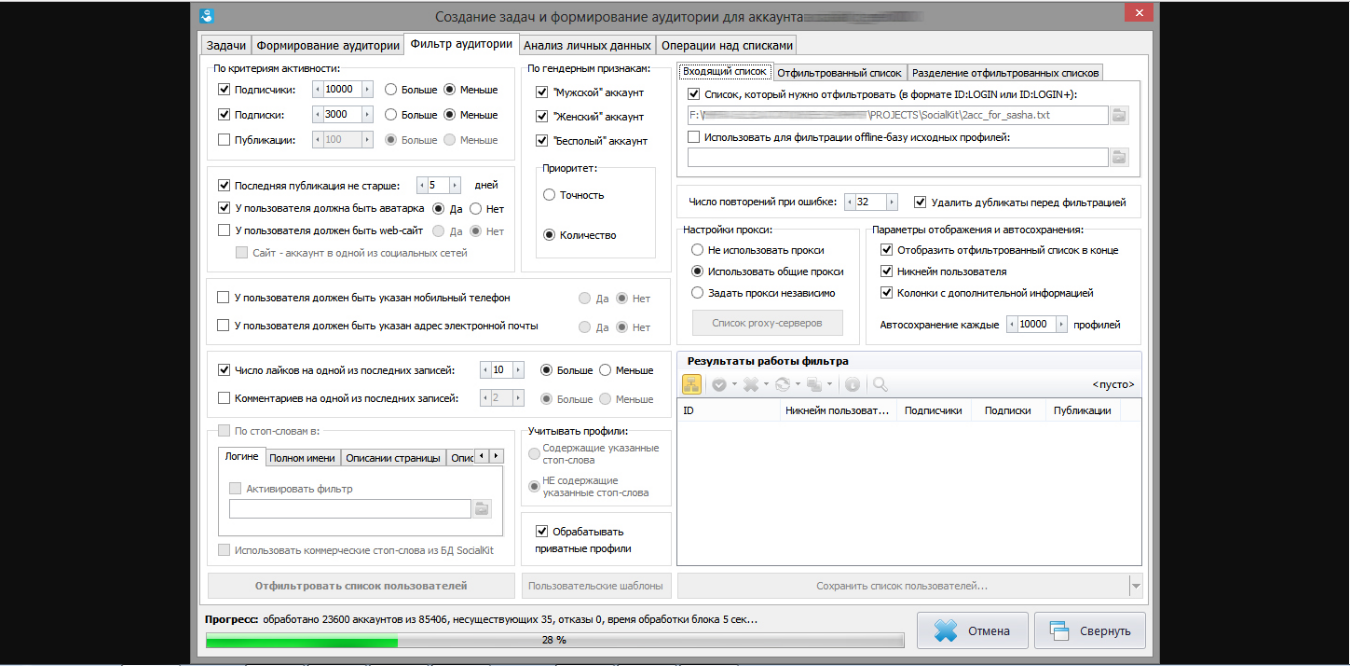Click the delete X icon in results toolbar

point(751,384)
